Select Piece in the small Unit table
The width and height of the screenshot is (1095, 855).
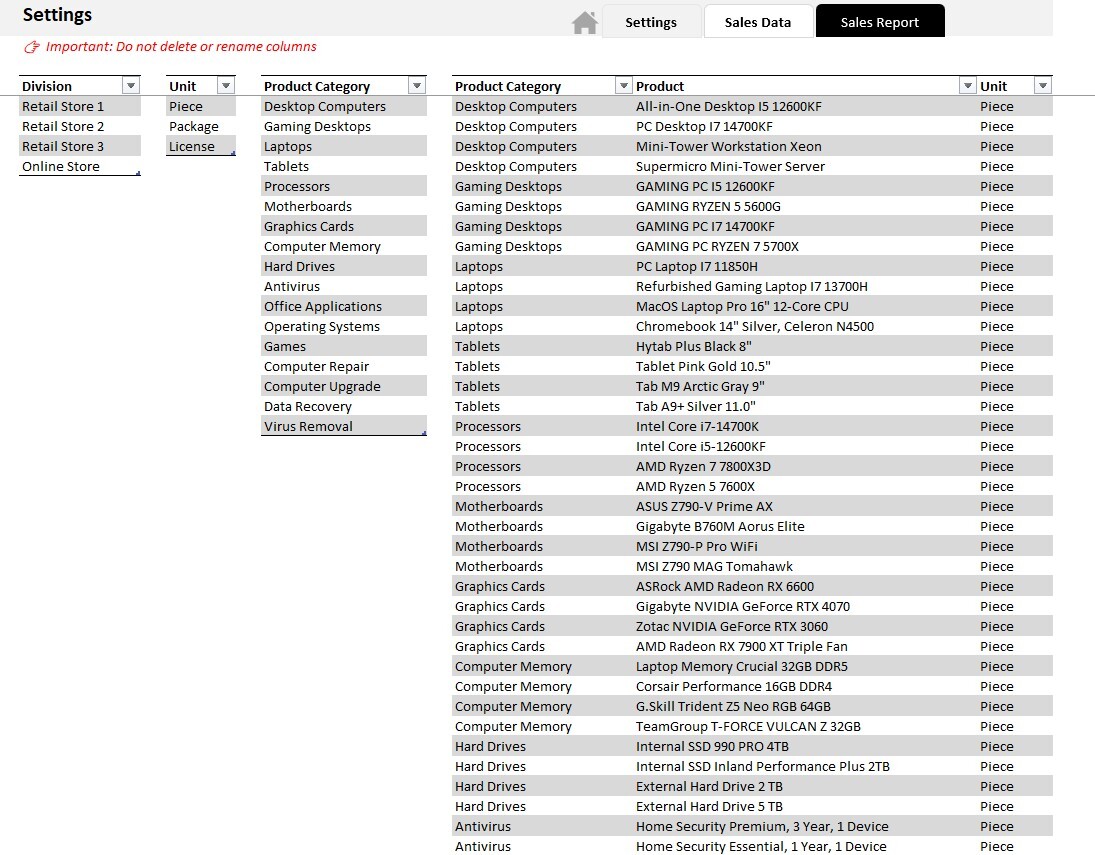[200, 106]
